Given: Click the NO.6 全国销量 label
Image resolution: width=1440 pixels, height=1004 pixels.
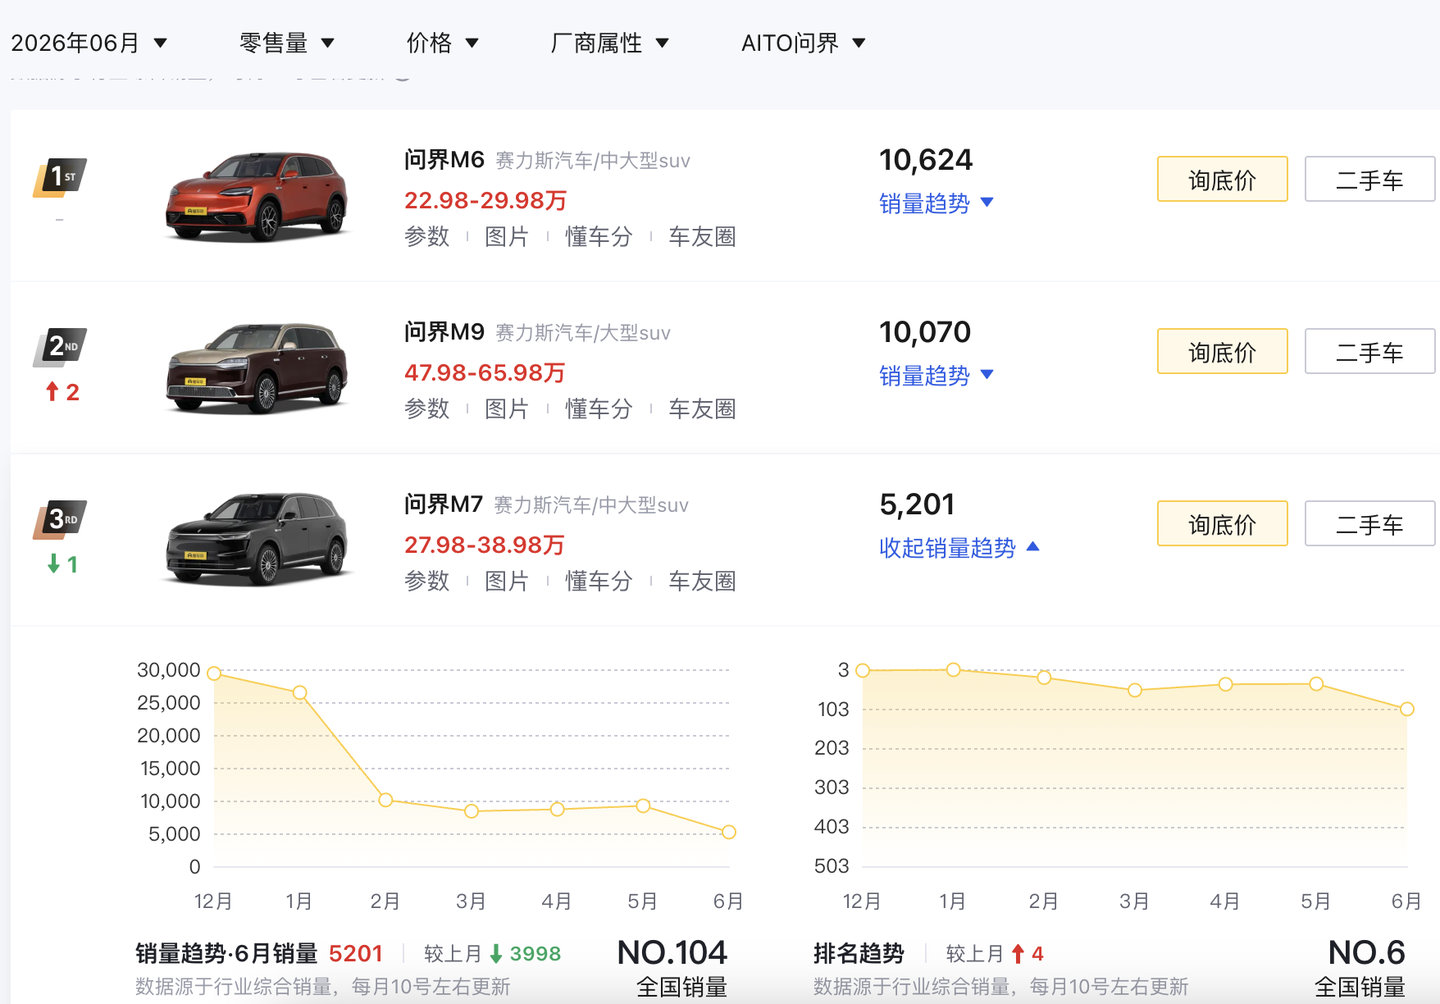Looking at the screenshot, I should coord(1361,968).
